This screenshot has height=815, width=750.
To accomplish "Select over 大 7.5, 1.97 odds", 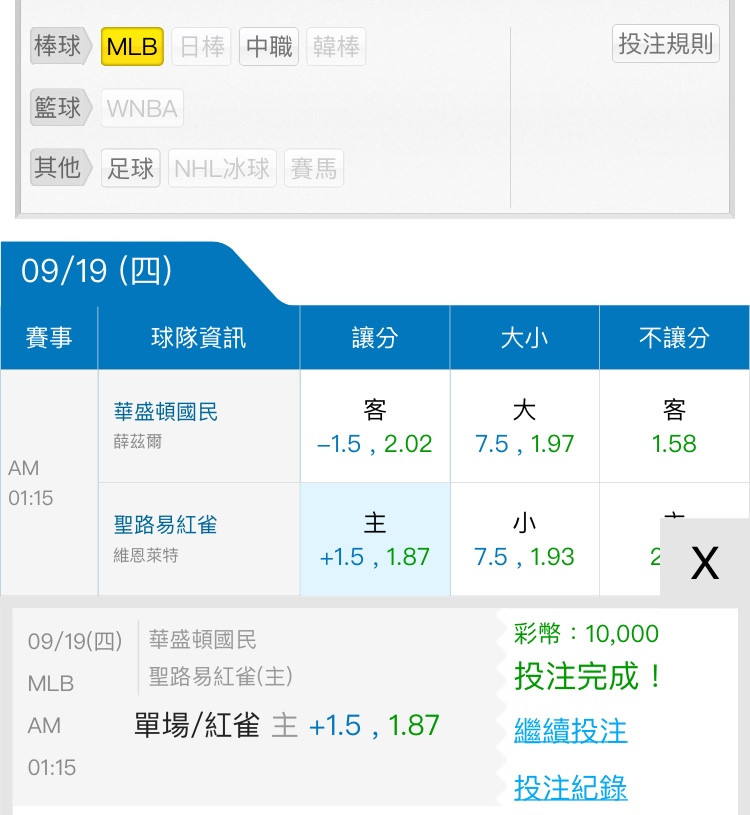I will point(524,426).
